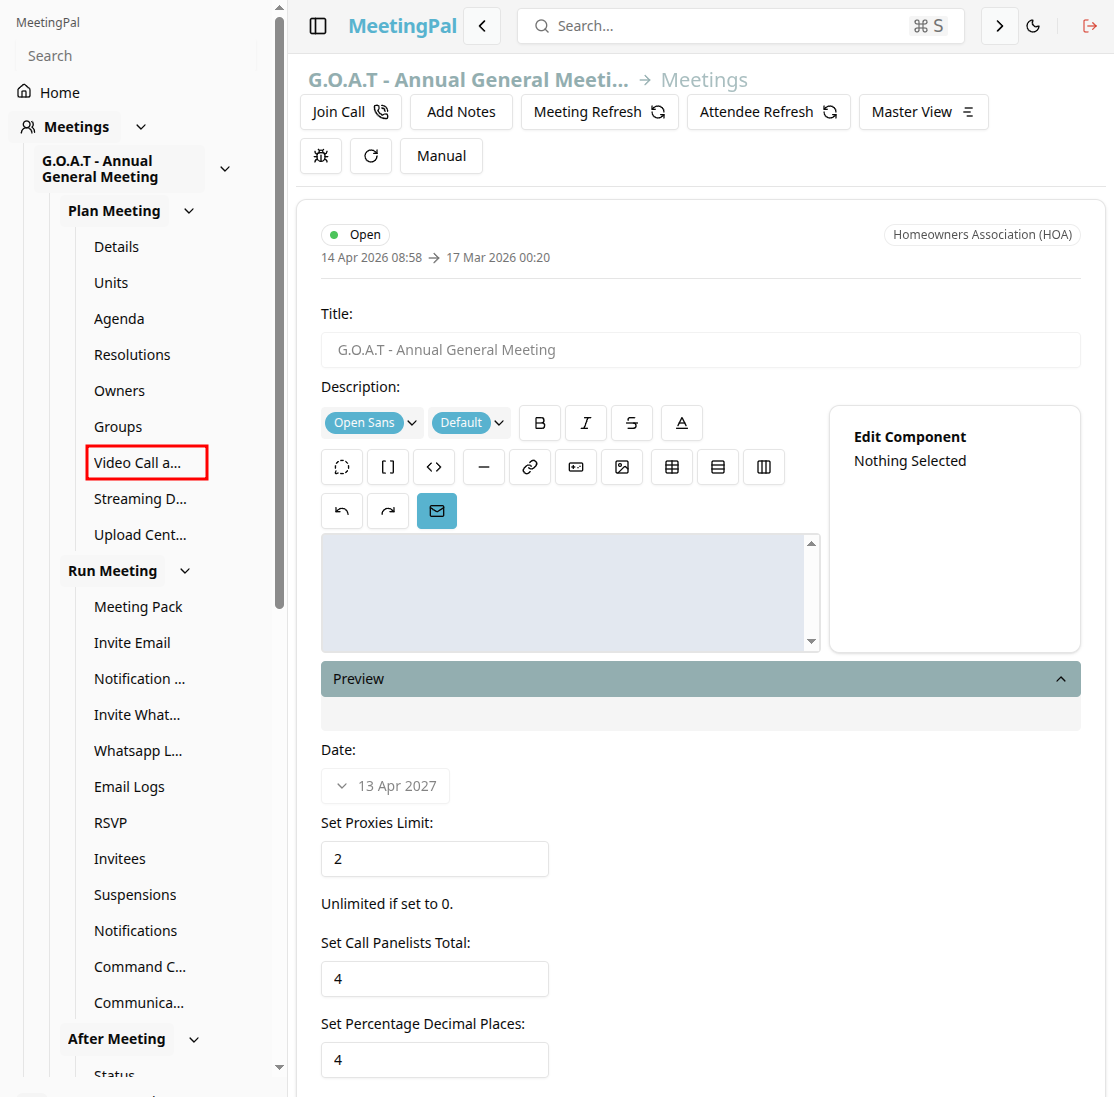This screenshot has height=1097, width=1114.
Task: Collapse the Meetings sidebar group
Action: click(141, 127)
